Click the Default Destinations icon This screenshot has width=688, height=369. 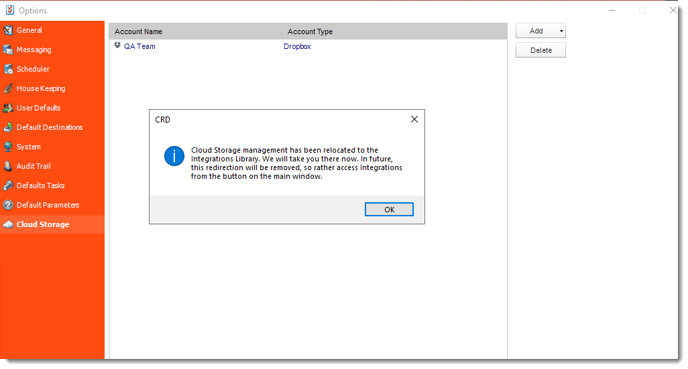tap(8, 127)
